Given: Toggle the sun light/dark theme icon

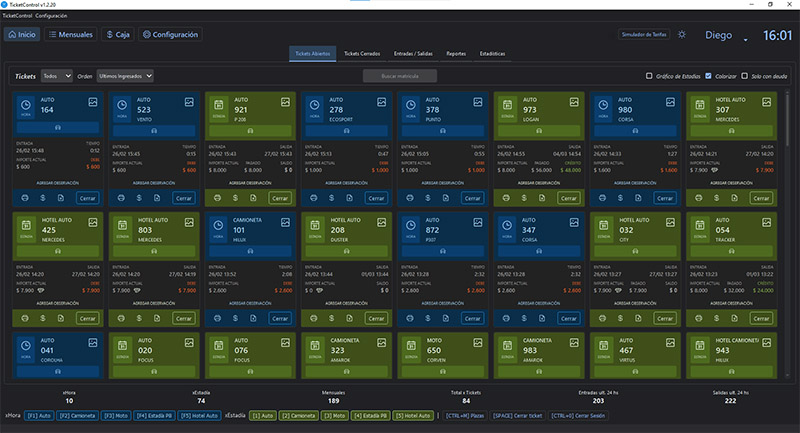Looking at the screenshot, I should click(682, 35).
